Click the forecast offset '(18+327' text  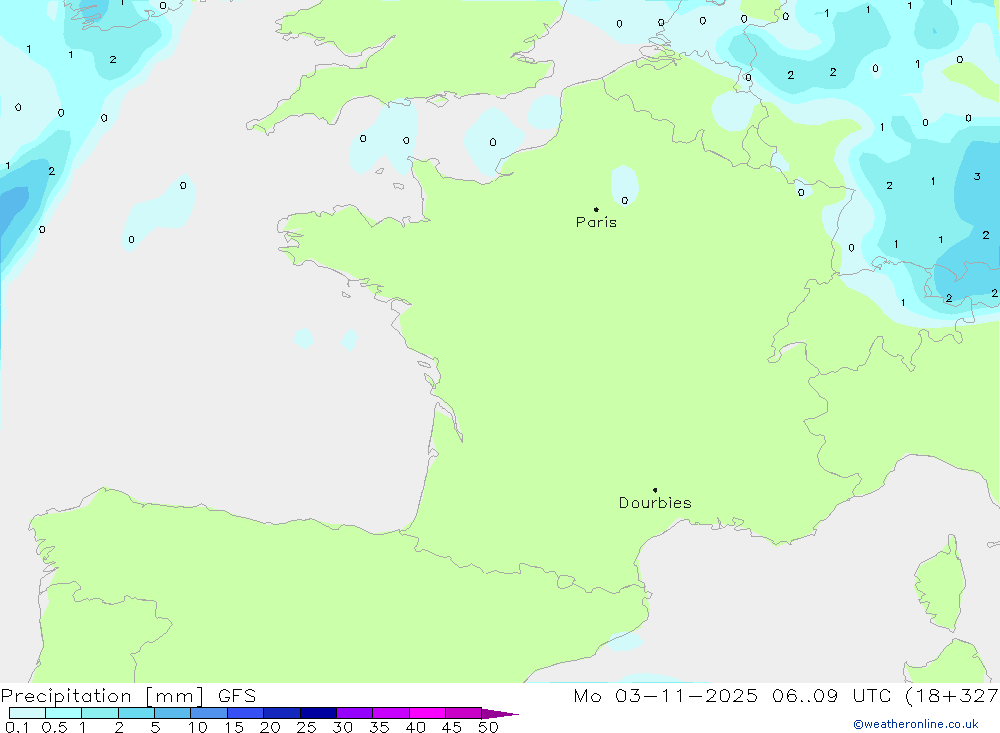pyautogui.click(x=952, y=696)
